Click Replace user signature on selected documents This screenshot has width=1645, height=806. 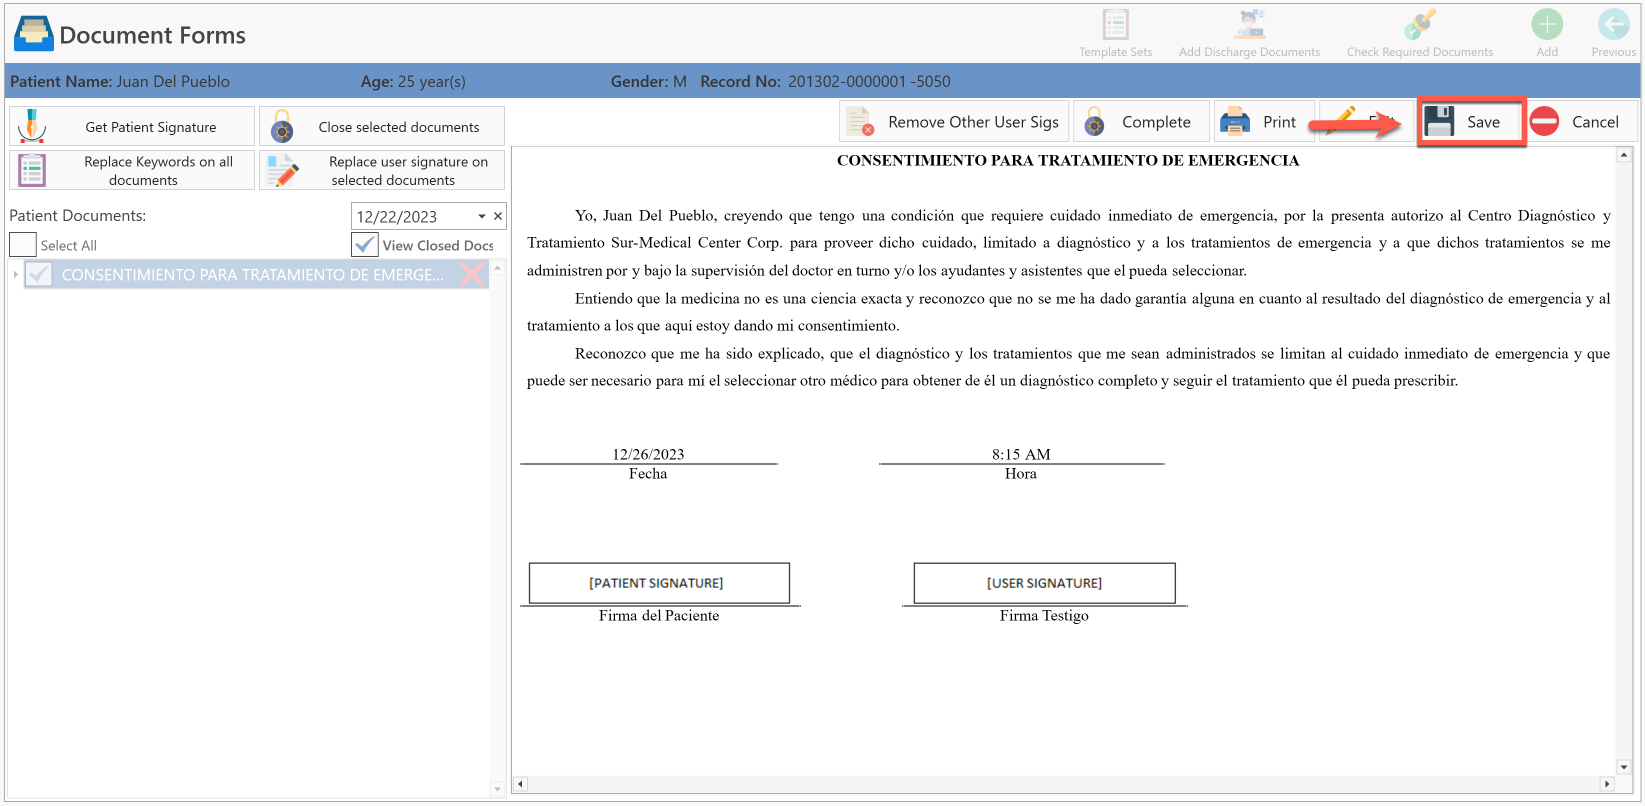point(382,170)
